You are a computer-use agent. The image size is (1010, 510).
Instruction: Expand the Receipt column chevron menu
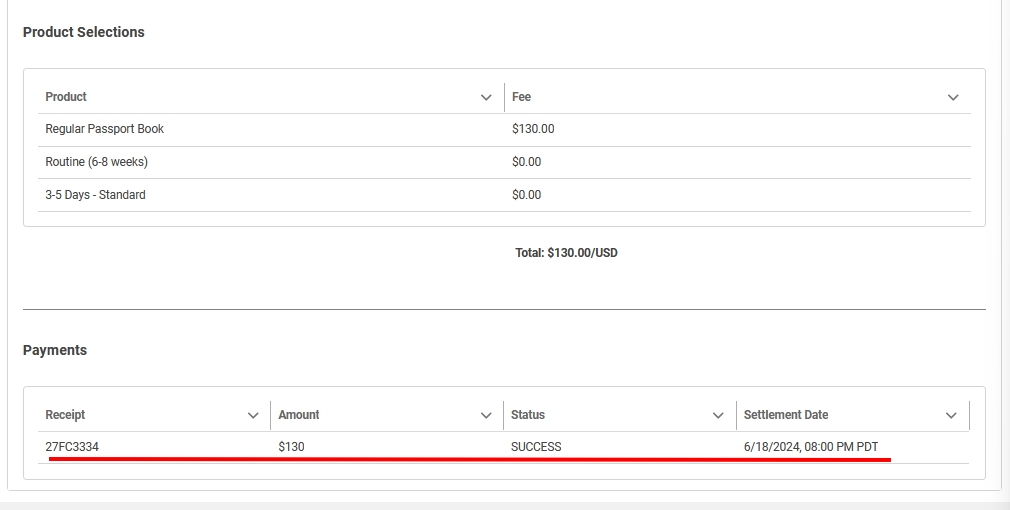[253, 416]
